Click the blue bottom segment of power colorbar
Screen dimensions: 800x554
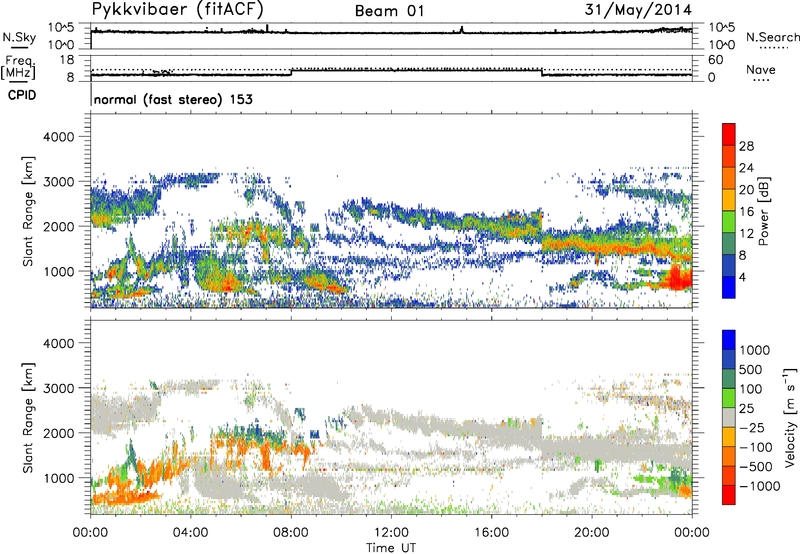(729, 287)
